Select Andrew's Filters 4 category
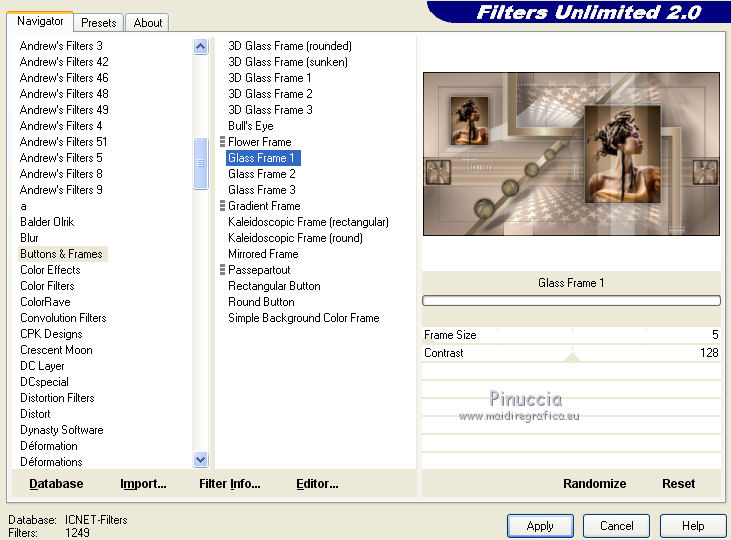The image size is (731, 540). click(x=61, y=125)
